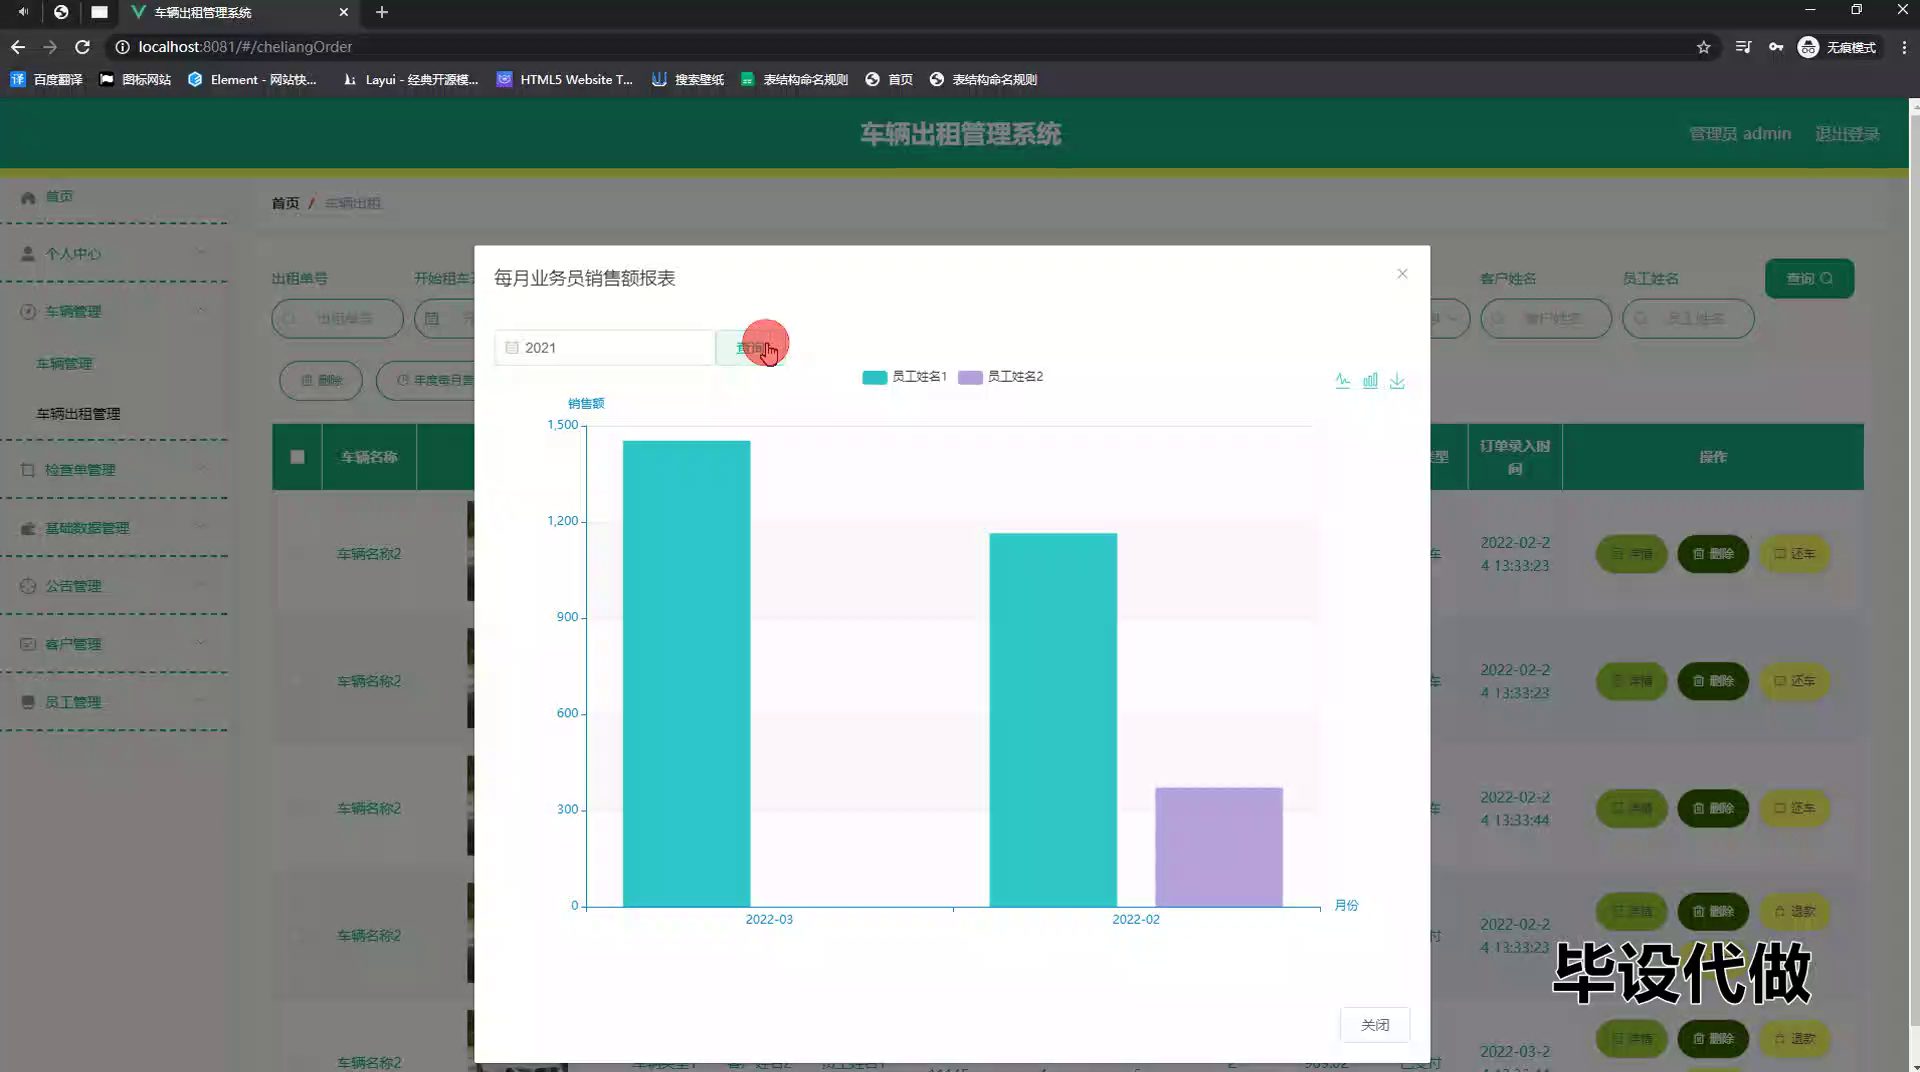Bookmark this page with star icon
This screenshot has height=1072, width=1920.
(1703, 47)
